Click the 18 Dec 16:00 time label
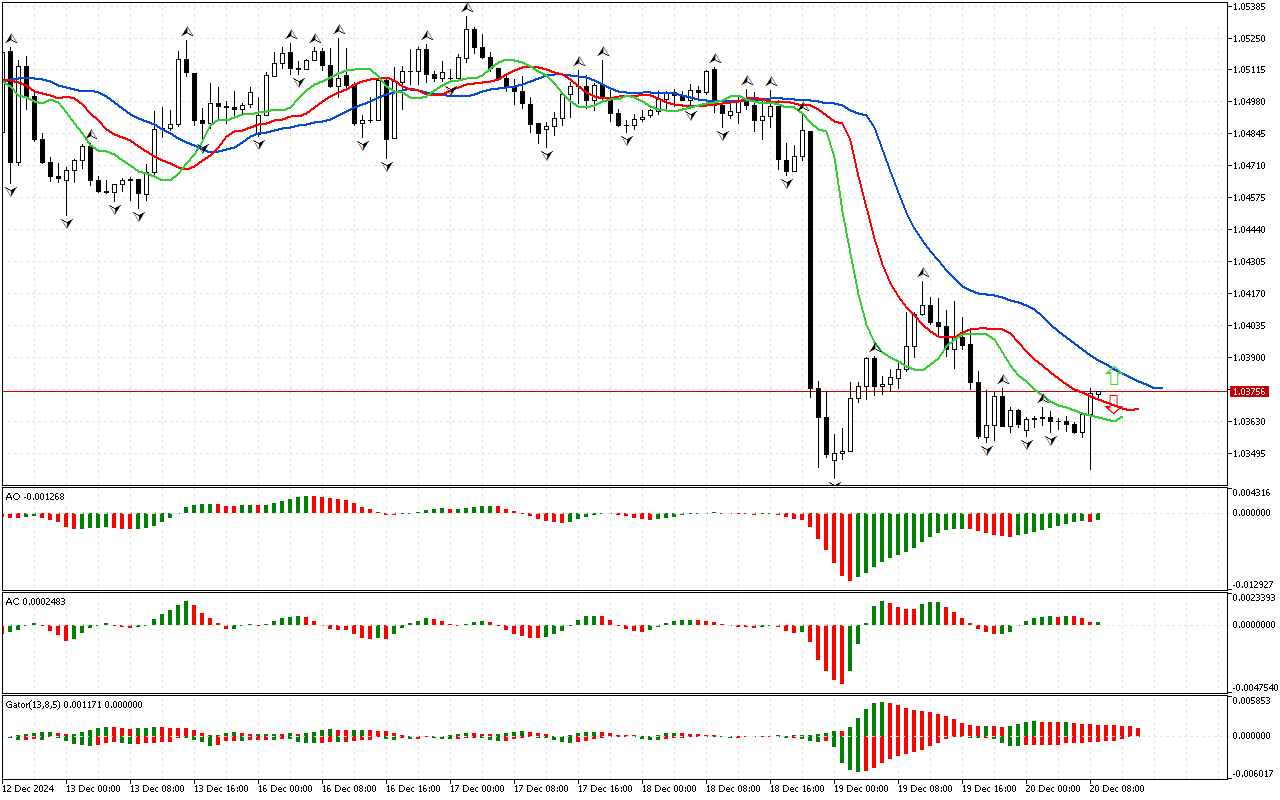This screenshot has width=1280, height=800. [797, 789]
